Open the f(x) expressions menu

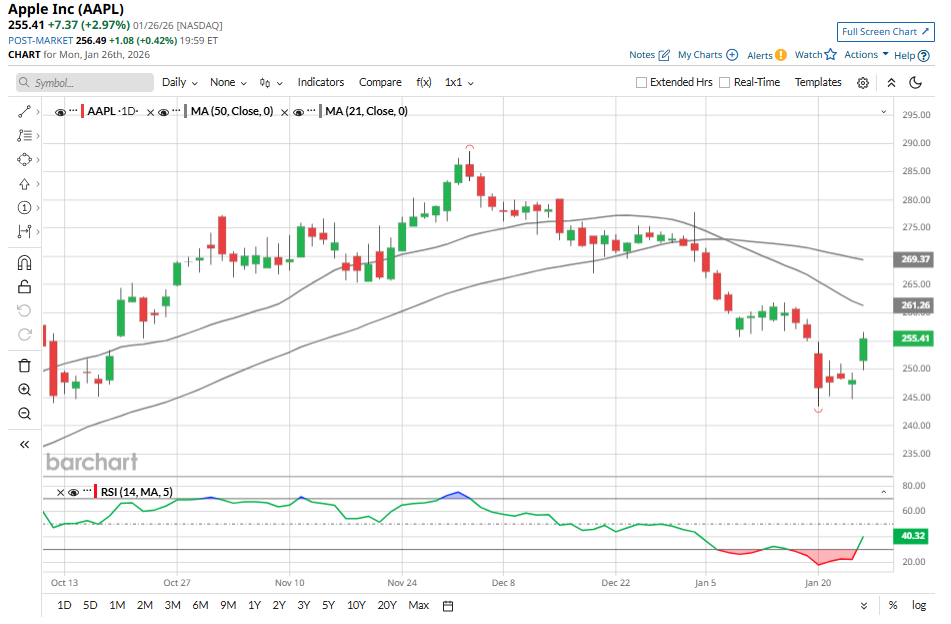click(x=424, y=82)
